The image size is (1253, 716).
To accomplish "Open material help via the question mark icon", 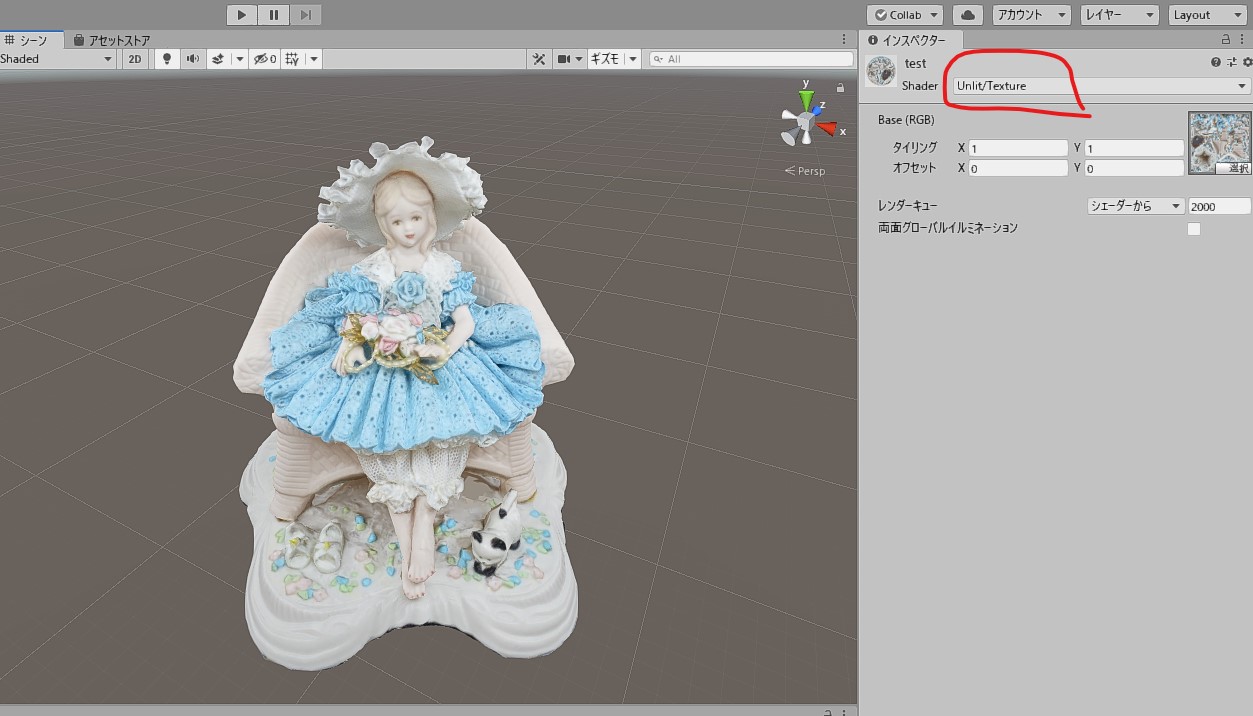I will 1215,62.
